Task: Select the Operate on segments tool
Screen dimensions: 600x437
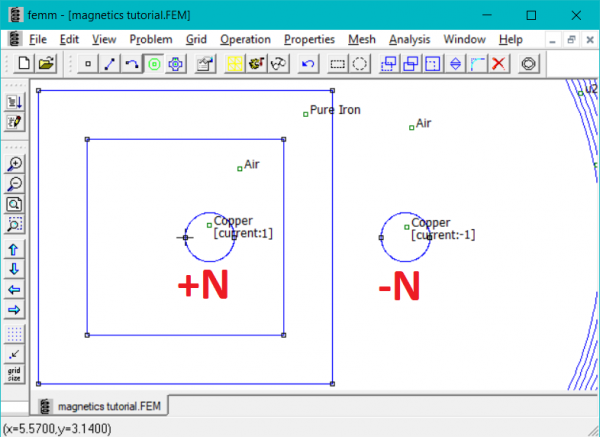Action: [x=110, y=63]
